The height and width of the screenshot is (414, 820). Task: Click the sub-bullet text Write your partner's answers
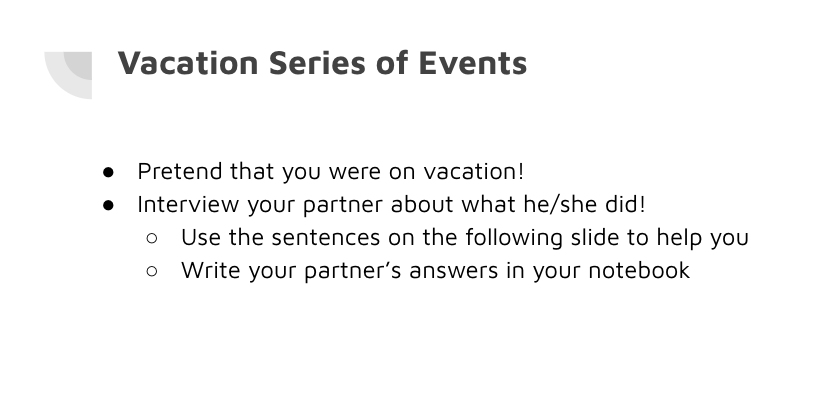tap(436, 271)
